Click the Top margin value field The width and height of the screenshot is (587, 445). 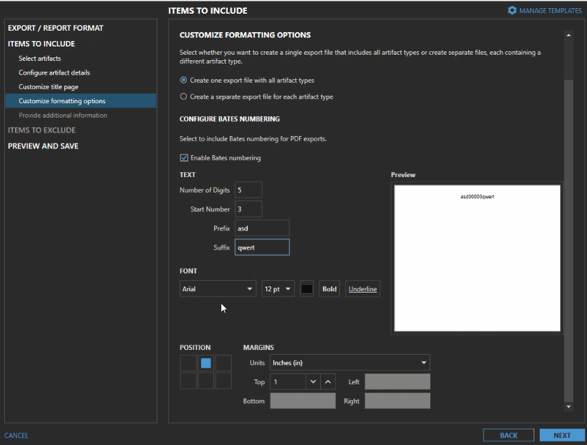click(288, 382)
